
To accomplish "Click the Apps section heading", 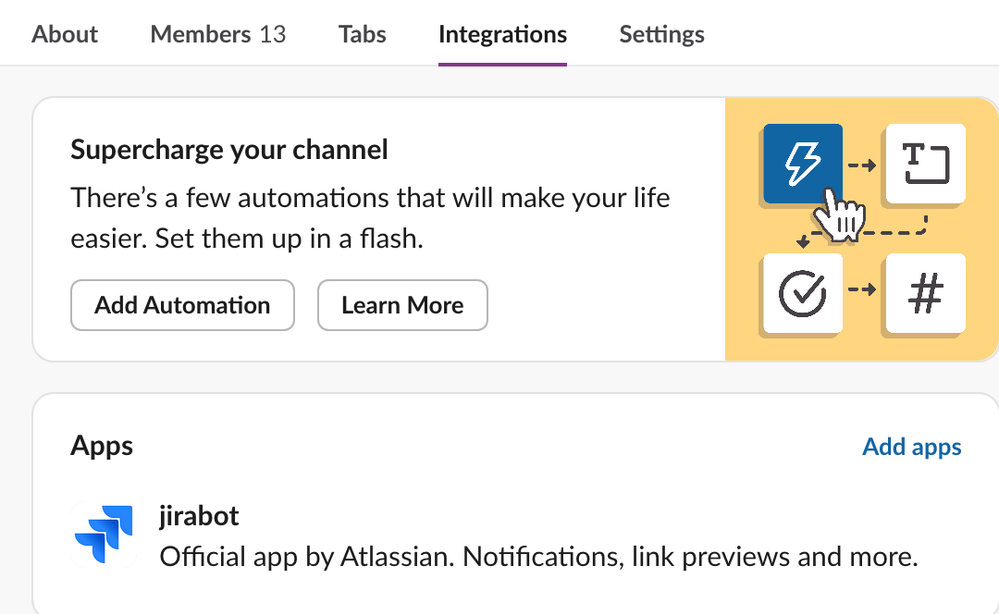I will [x=101, y=446].
